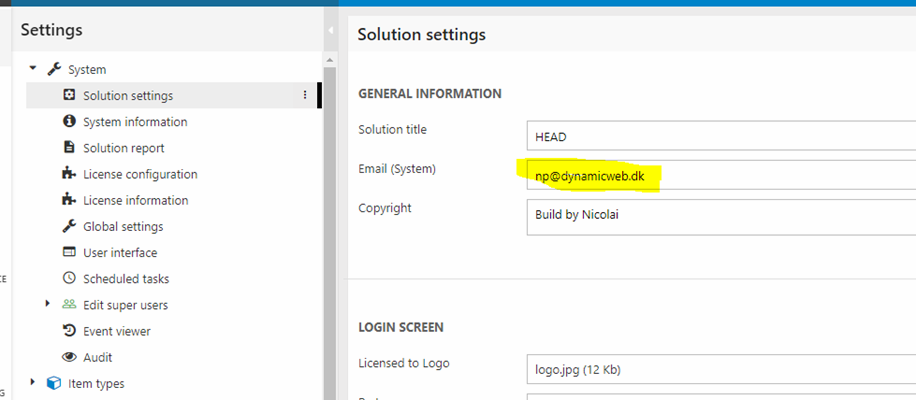Click the System wrench icon
This screenshot has height=400, width=916.
coord(54,70)
